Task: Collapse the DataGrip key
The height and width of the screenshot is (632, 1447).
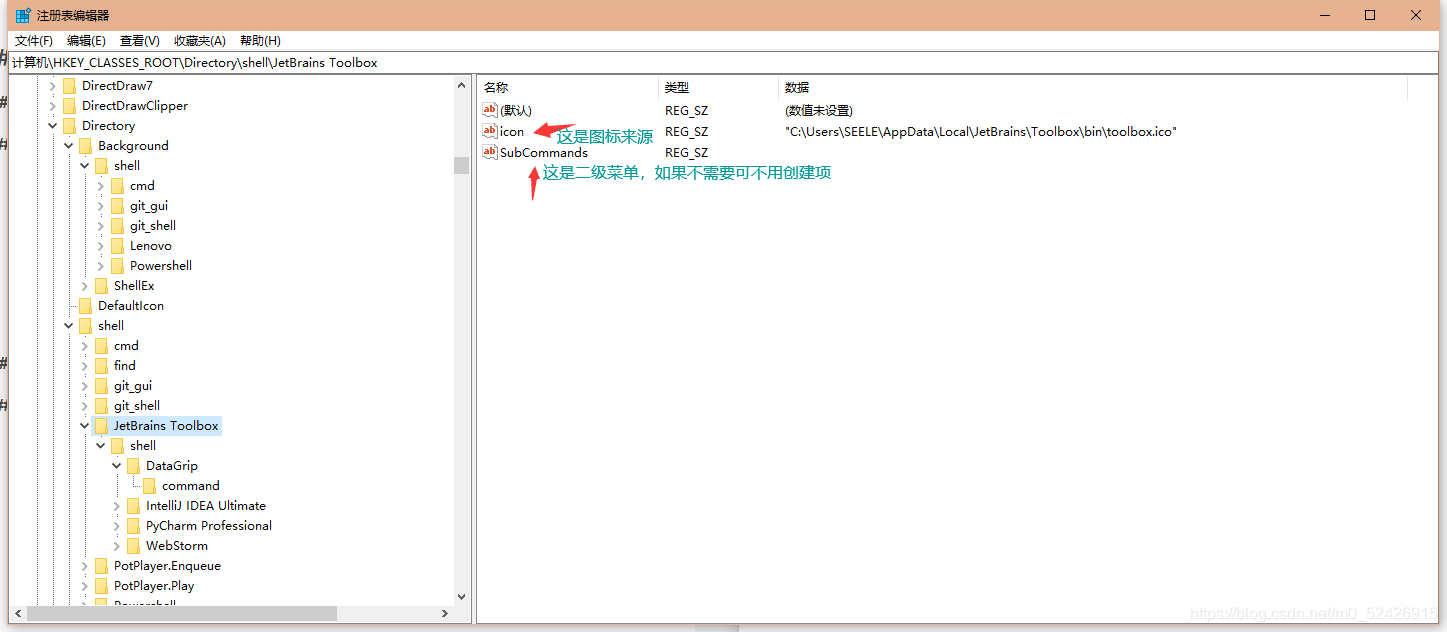Action: pos(117,466)
